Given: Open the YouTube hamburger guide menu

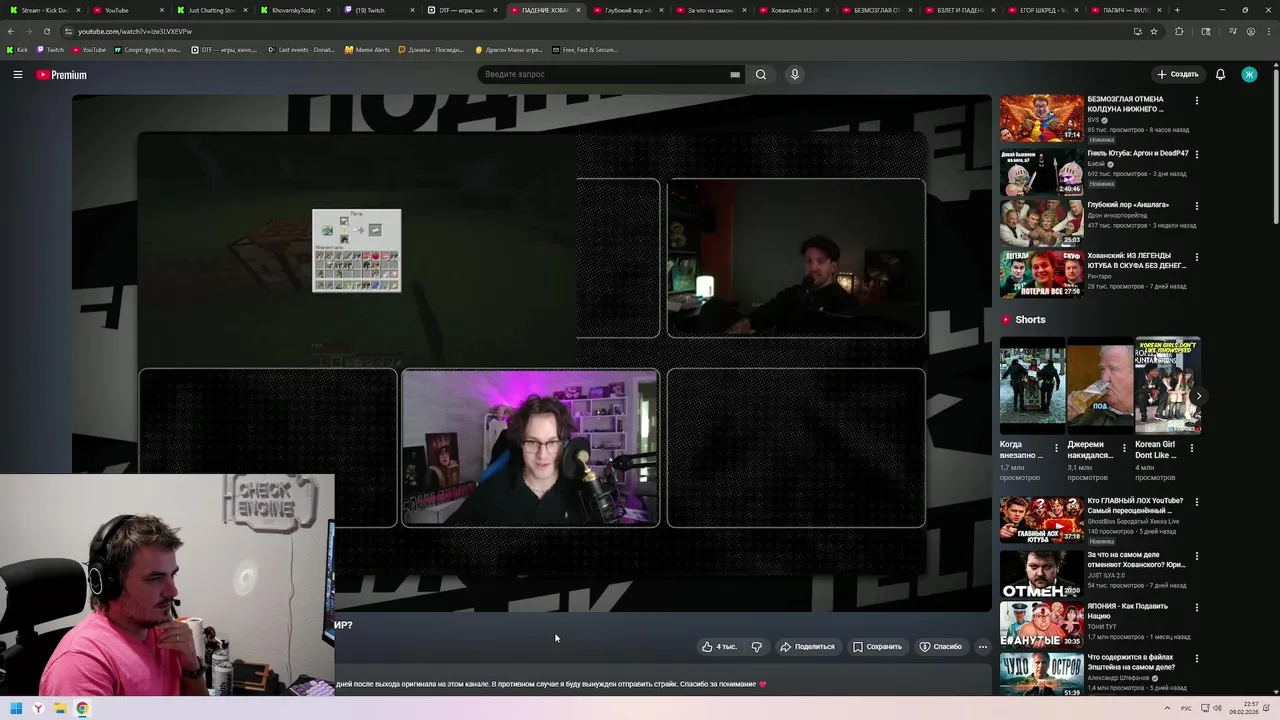Looking at the screenshot, I should (x=17, y=74).
